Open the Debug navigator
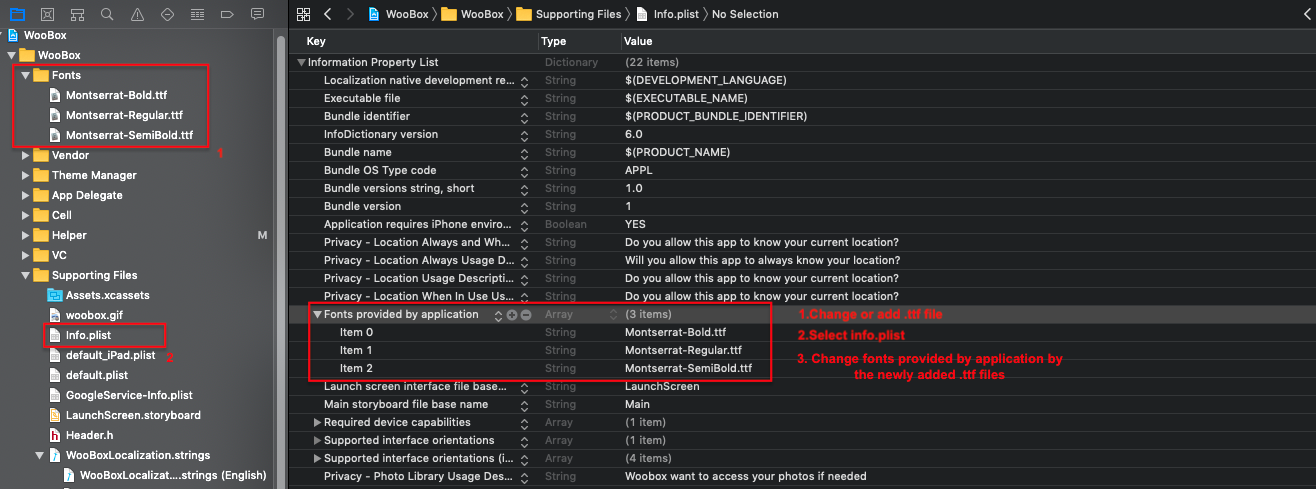 [197, 14]
